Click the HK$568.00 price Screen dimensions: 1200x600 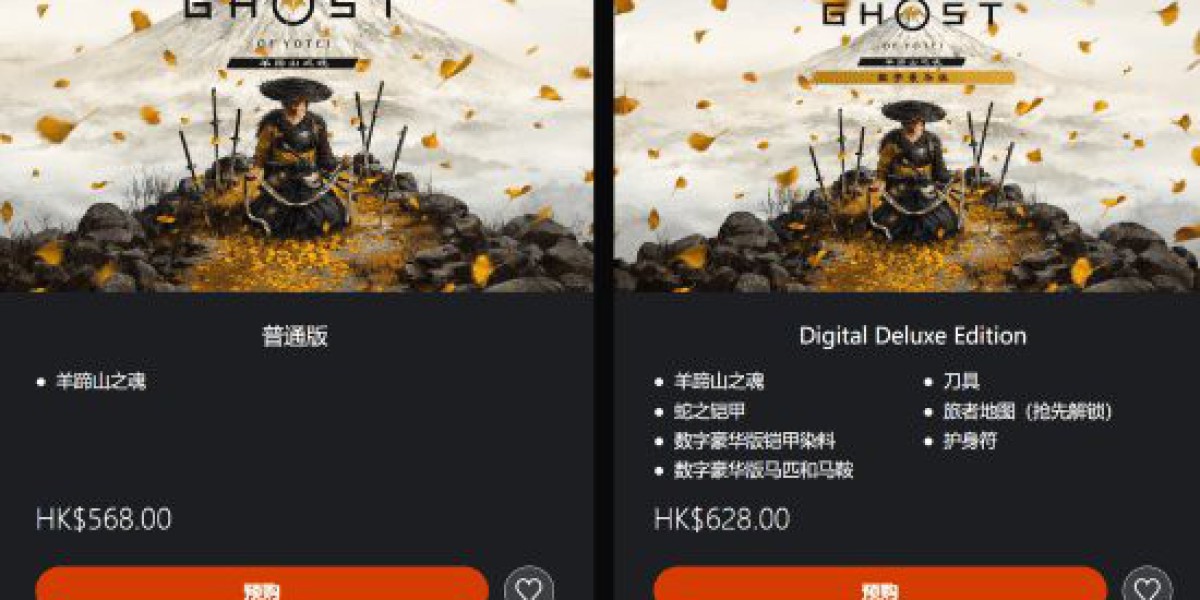click(x=104, y=520)
